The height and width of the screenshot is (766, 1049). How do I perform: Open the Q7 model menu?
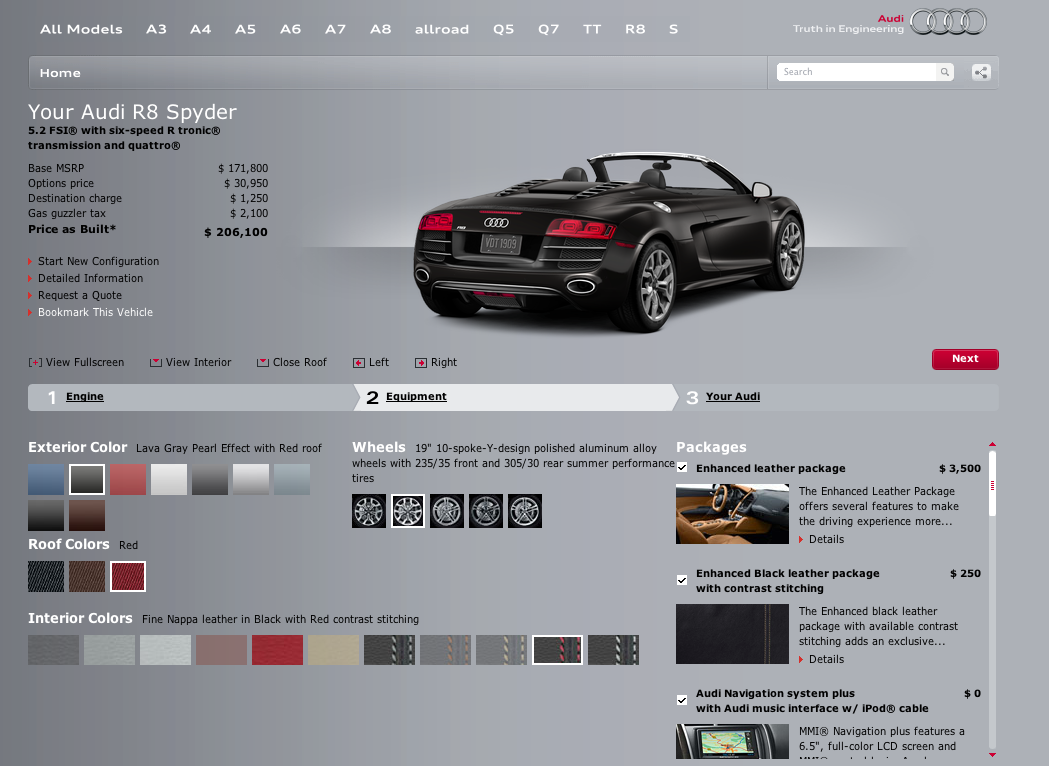pos(549,29)
